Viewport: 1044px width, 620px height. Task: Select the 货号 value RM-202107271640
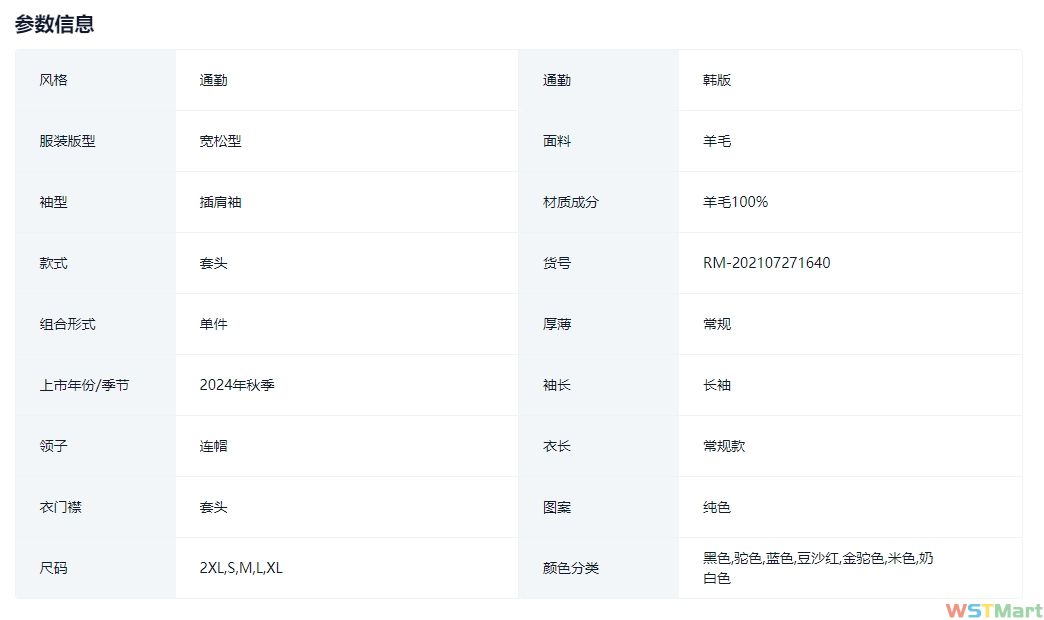pyautogui.click(x=766, y=263)
